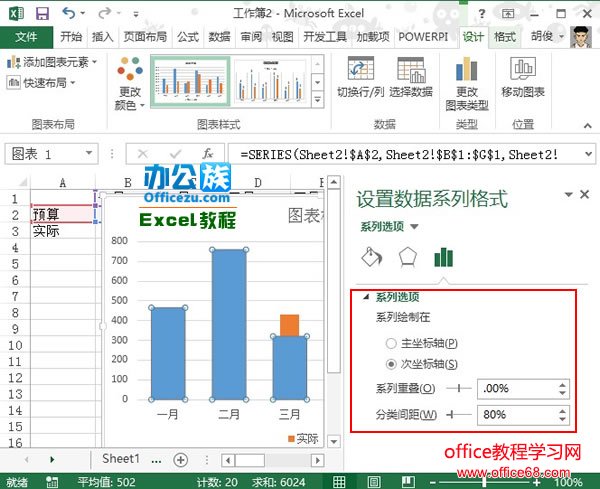Switch to the Formulas tab
Image resolution: width=600 pixels, height=489 pixels.
pyautogui.click(x=188, y=37)
